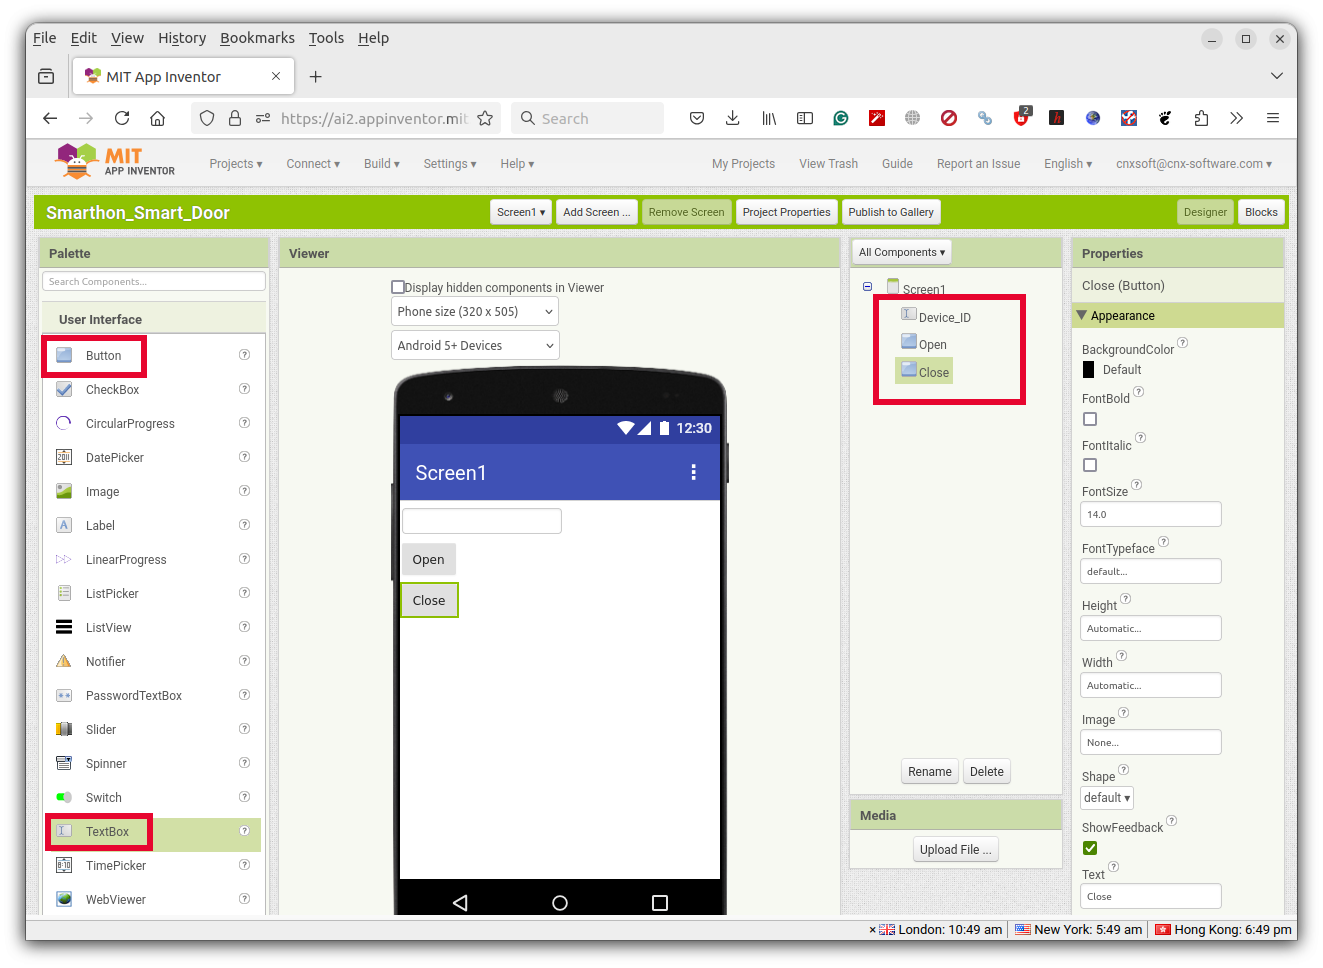Click the Search Components field
This screenshot has height=968, width=1323.
(x=154, y=282)
